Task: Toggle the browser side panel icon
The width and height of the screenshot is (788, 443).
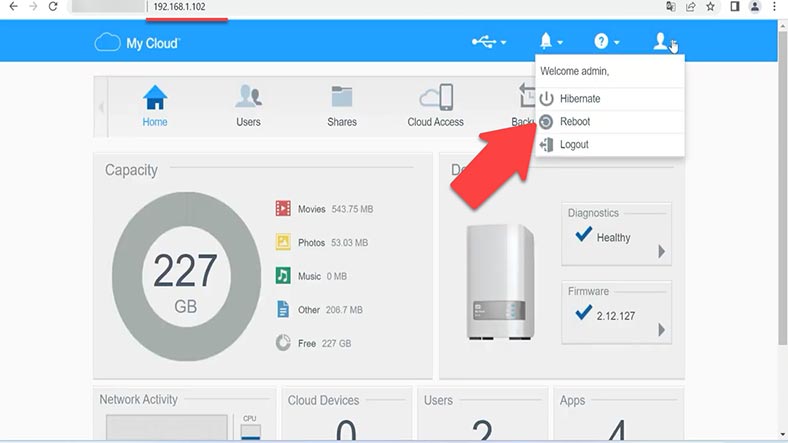Action: point(735,7)
